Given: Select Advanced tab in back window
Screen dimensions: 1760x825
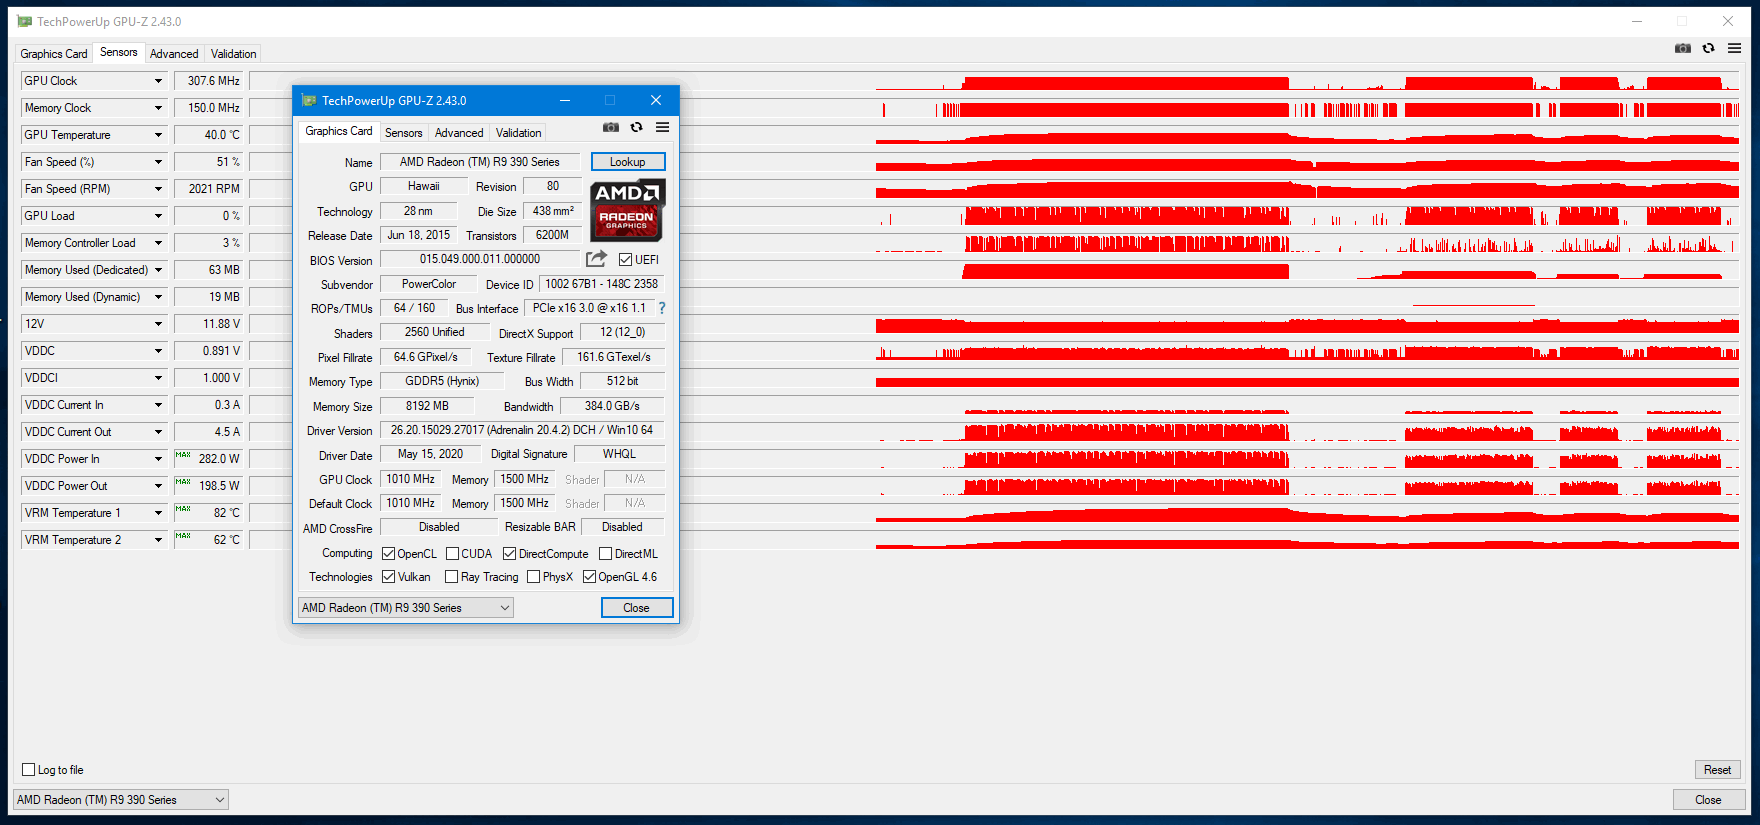Looking at the screenshot, I should [174, 54].
